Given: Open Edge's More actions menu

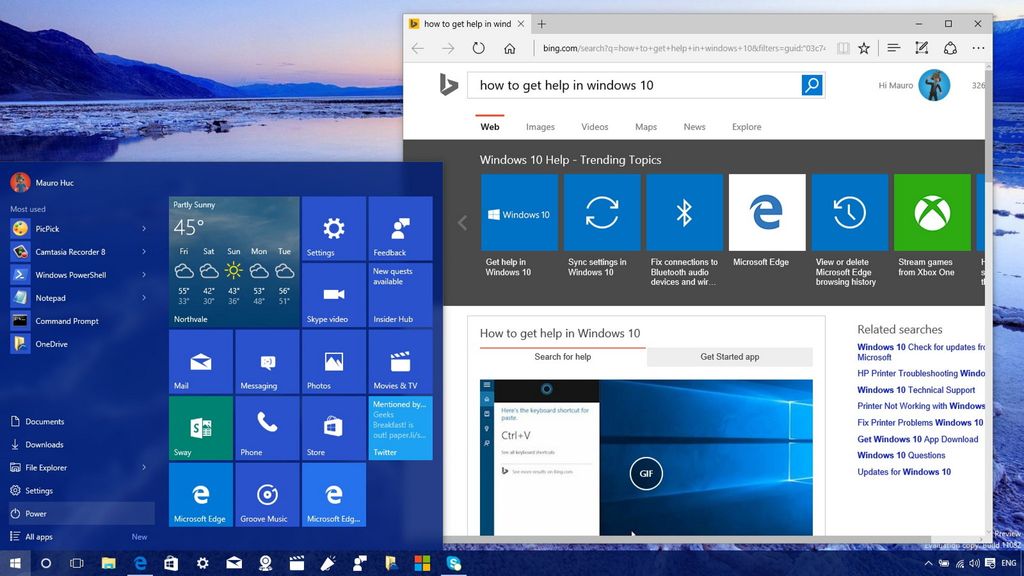Looking at the screenshot, I should point(978,47).
